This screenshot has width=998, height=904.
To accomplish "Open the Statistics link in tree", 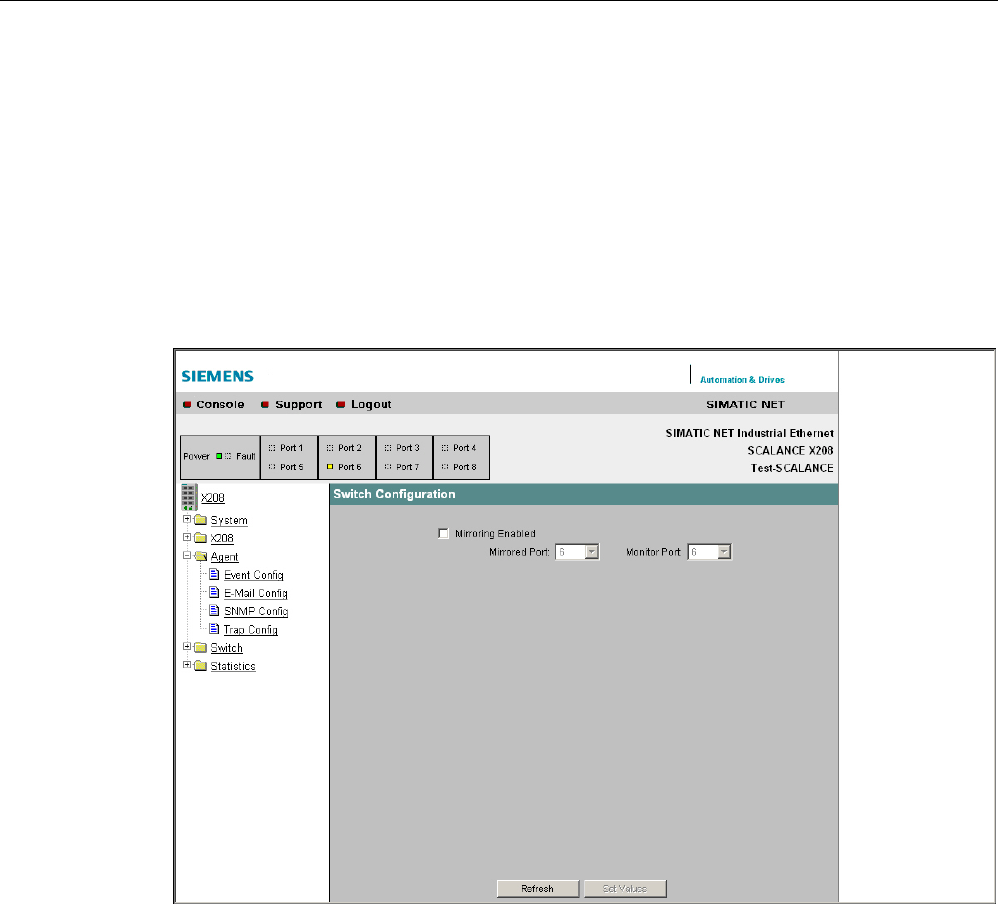I will [x=233, y=667].
